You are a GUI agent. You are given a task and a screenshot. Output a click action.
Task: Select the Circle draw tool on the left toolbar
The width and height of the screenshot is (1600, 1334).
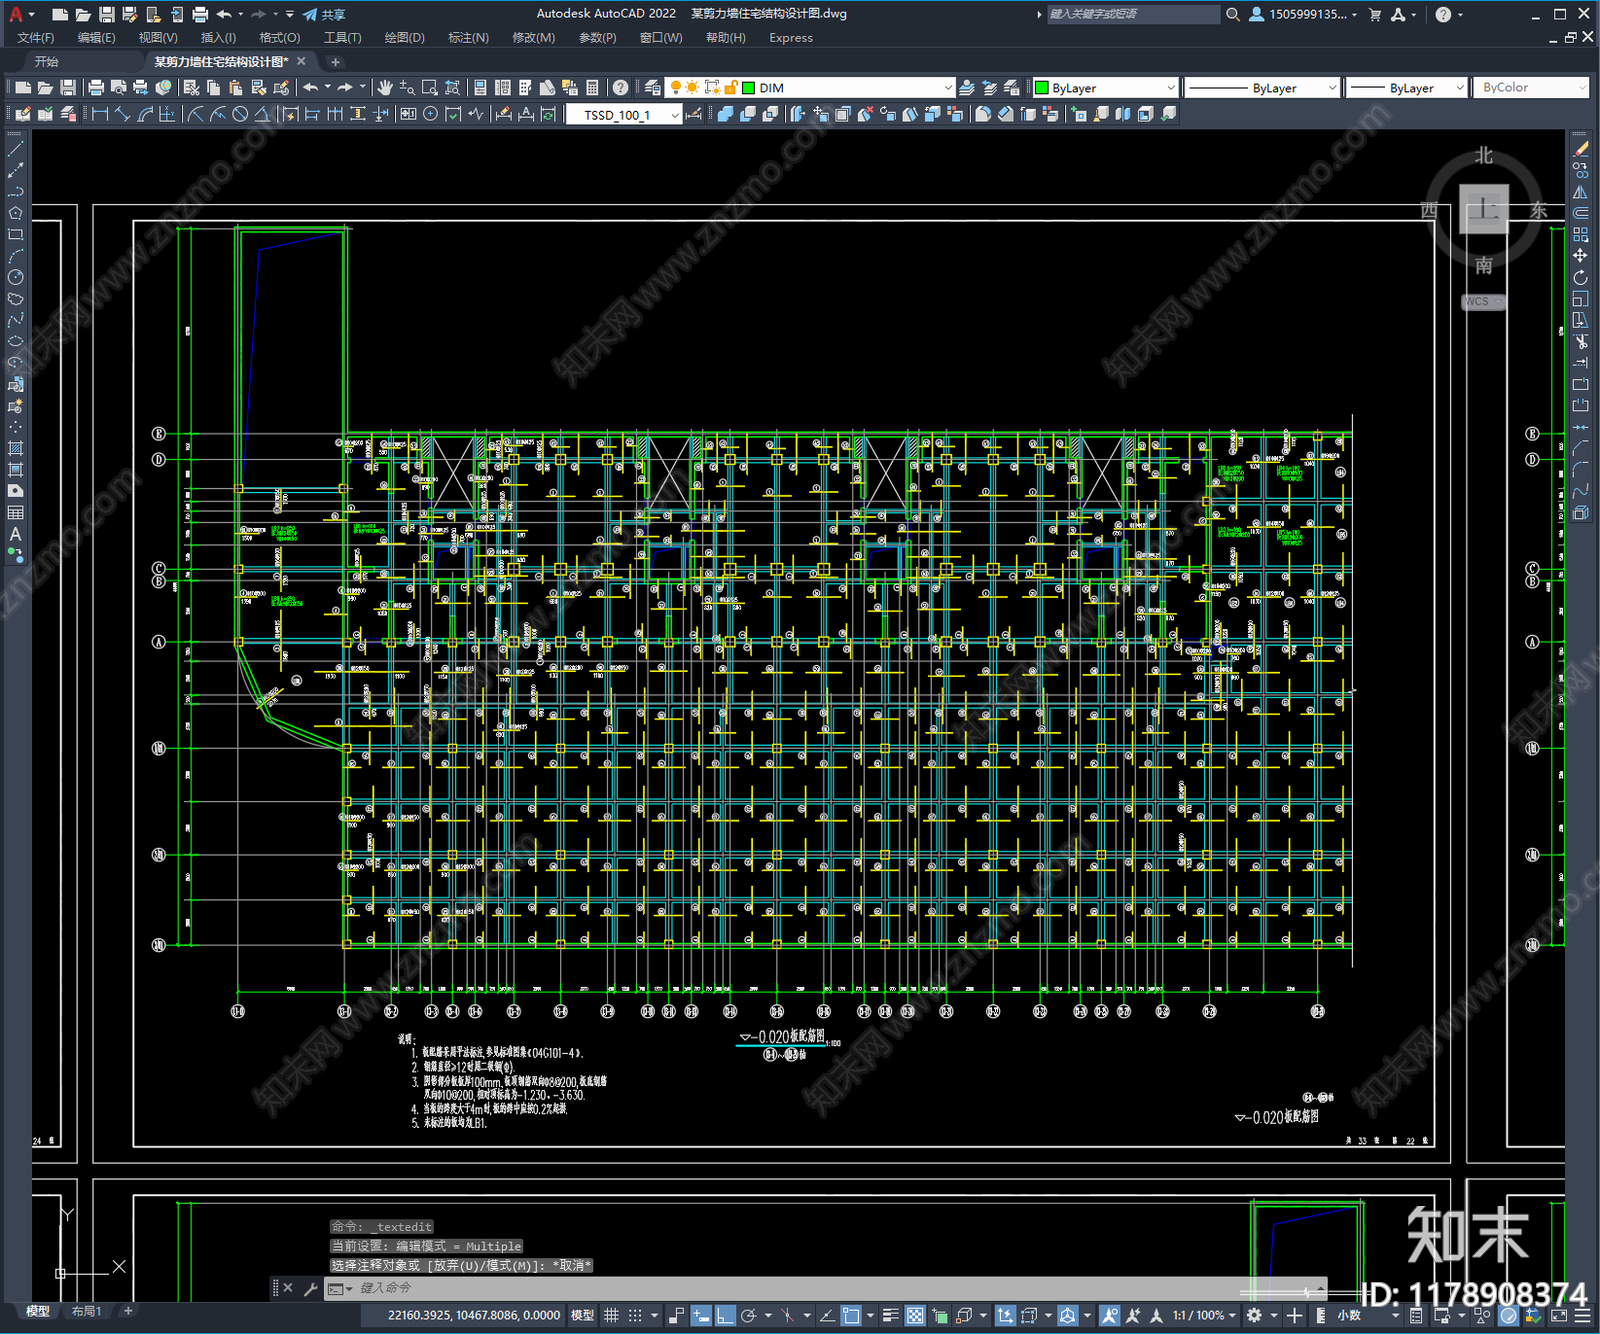click(x=15, y=277)
